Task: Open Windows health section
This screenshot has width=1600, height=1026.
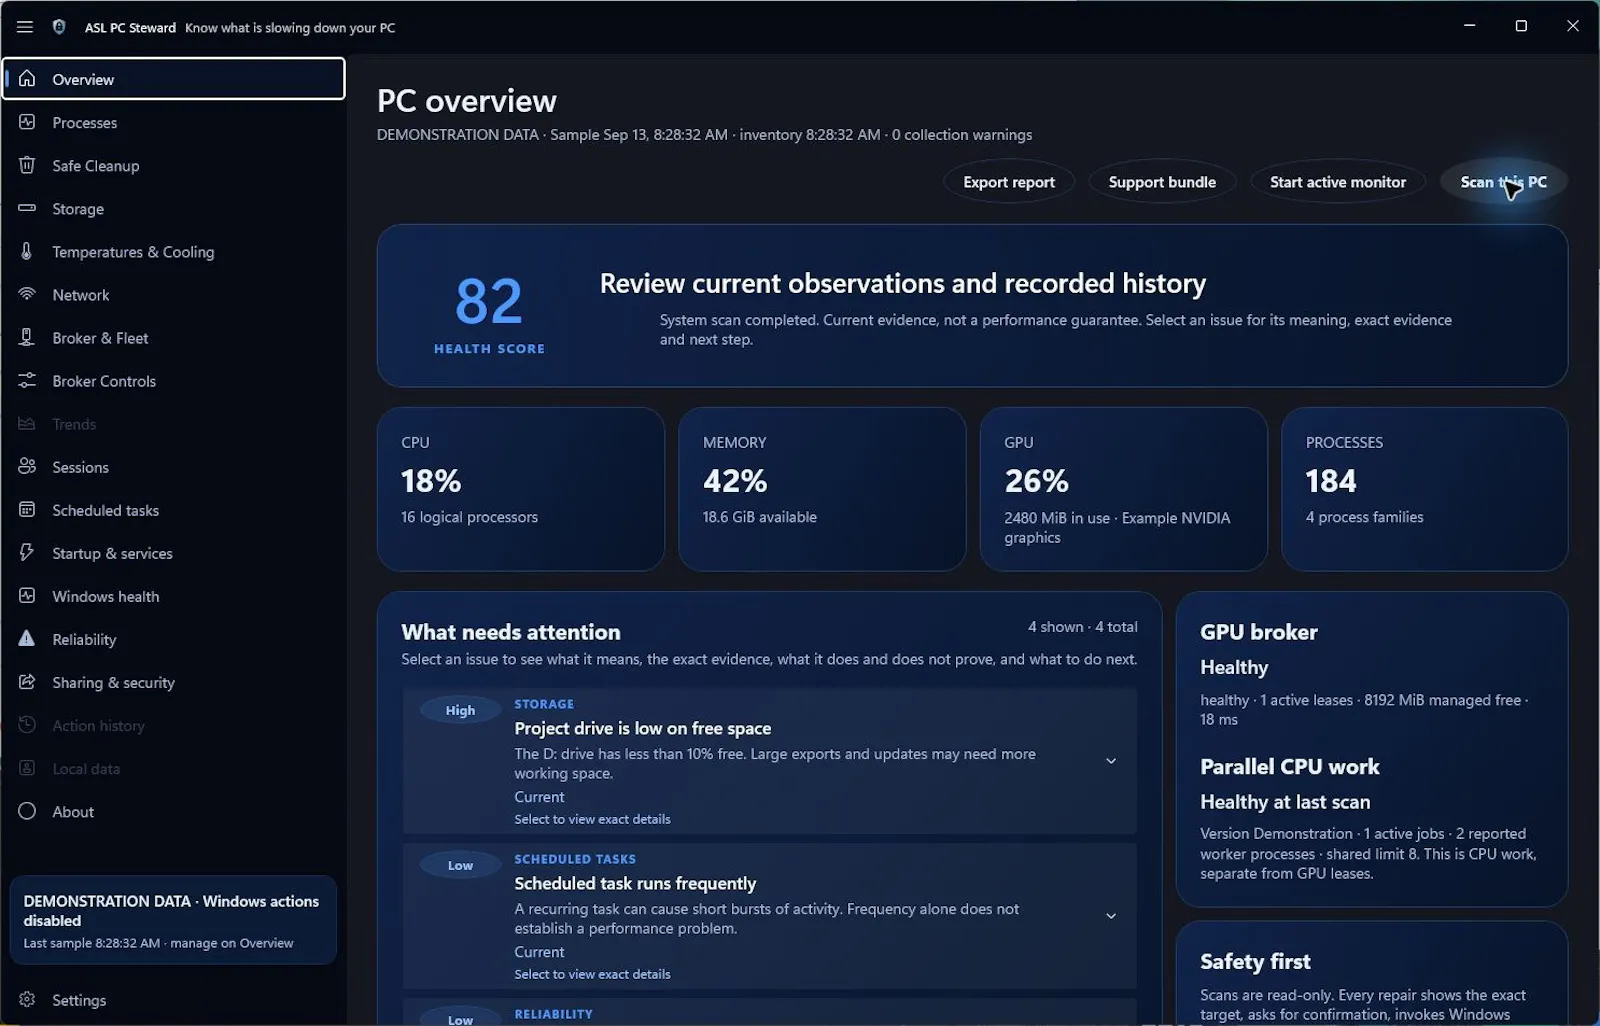Action: (174, 595)
